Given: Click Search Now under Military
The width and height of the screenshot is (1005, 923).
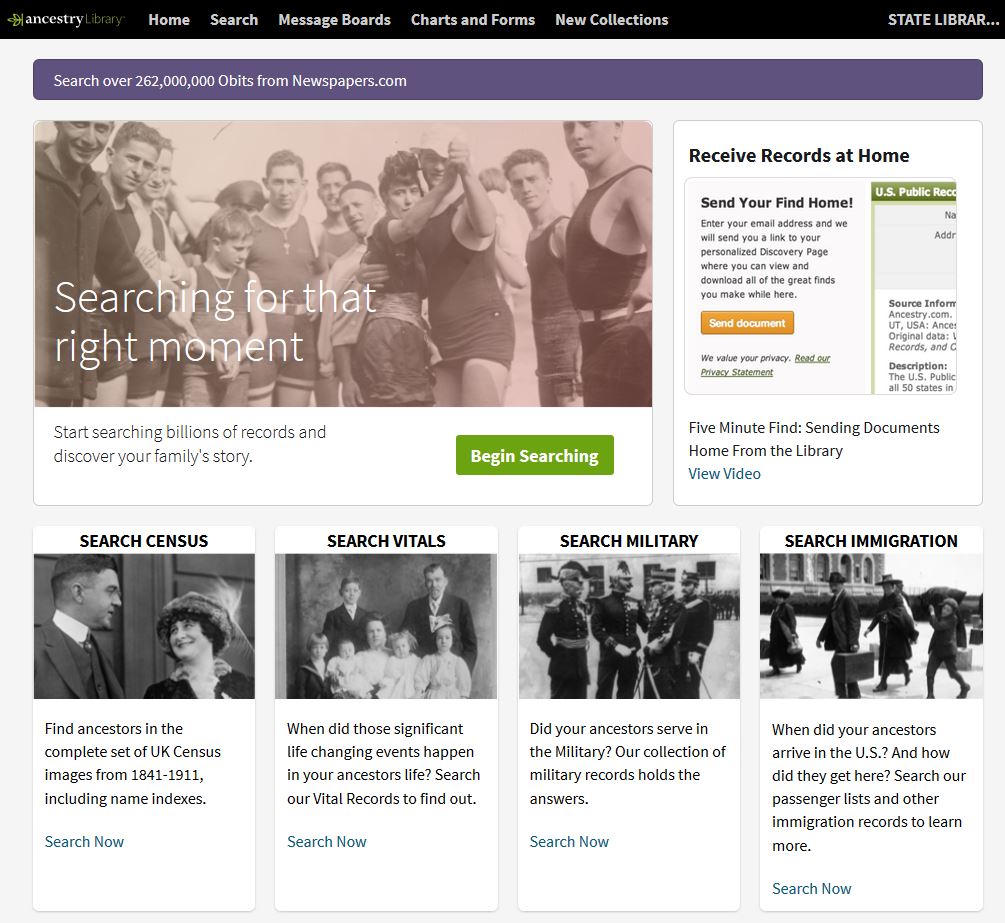Looking at the screenshot, I should point(569,842).
